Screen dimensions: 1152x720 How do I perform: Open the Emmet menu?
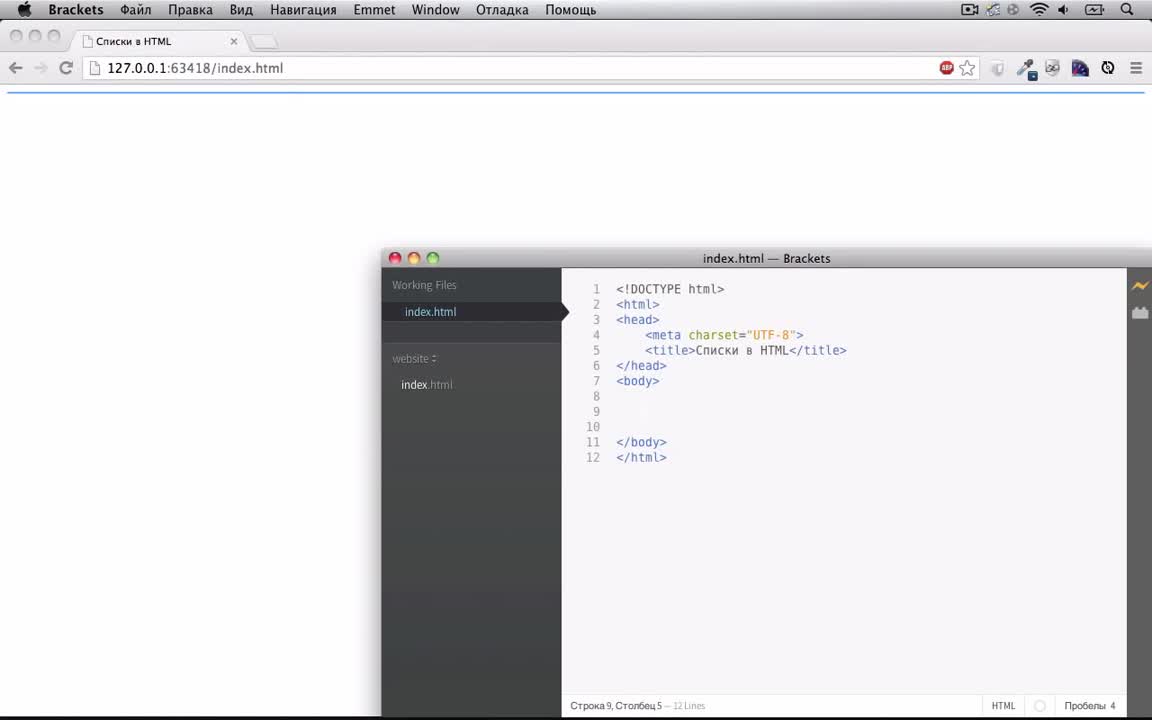tap(374, 10)
